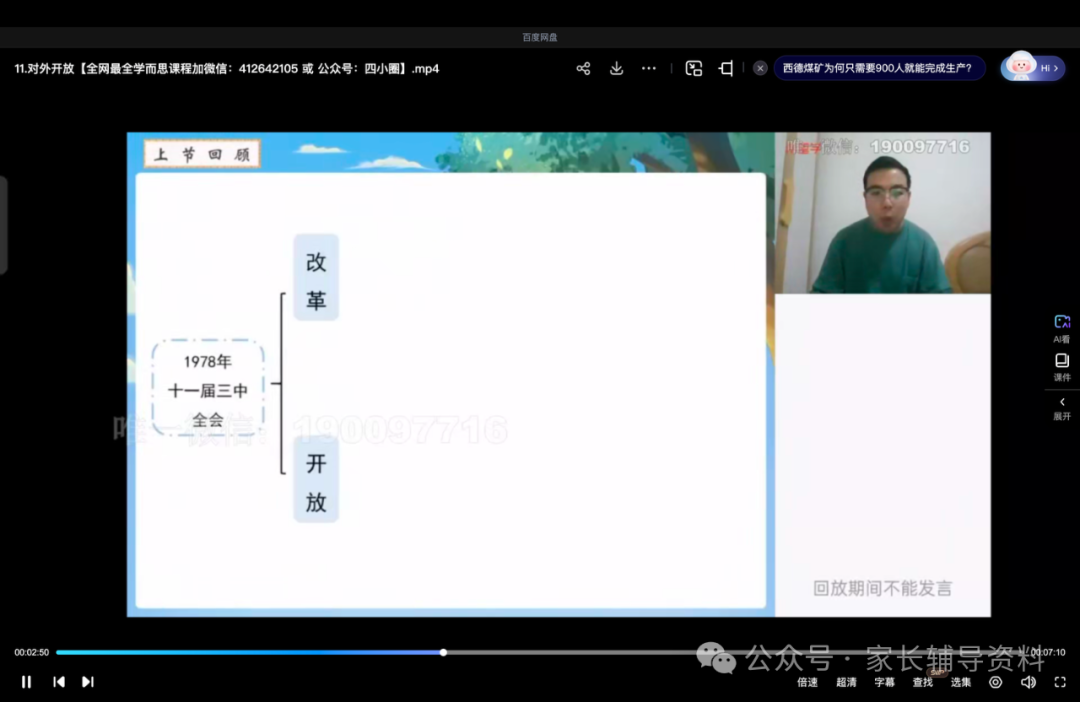Viewport: 1080px width, 702px height.
Task: Open the 倍速 playback speed menu
Action: (x=807, y=682)
